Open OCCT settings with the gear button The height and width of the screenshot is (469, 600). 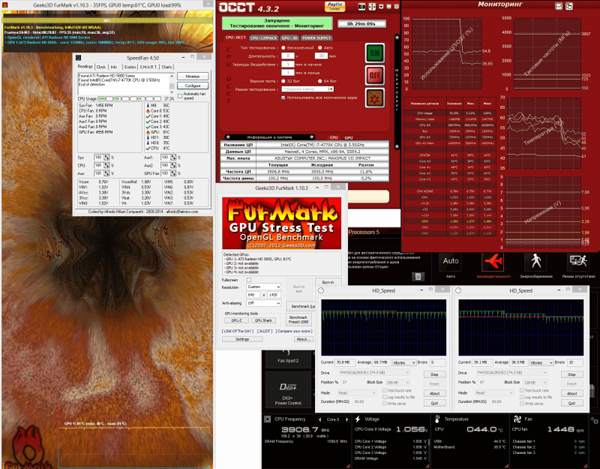pyautogui.click(x=375, y=98)
